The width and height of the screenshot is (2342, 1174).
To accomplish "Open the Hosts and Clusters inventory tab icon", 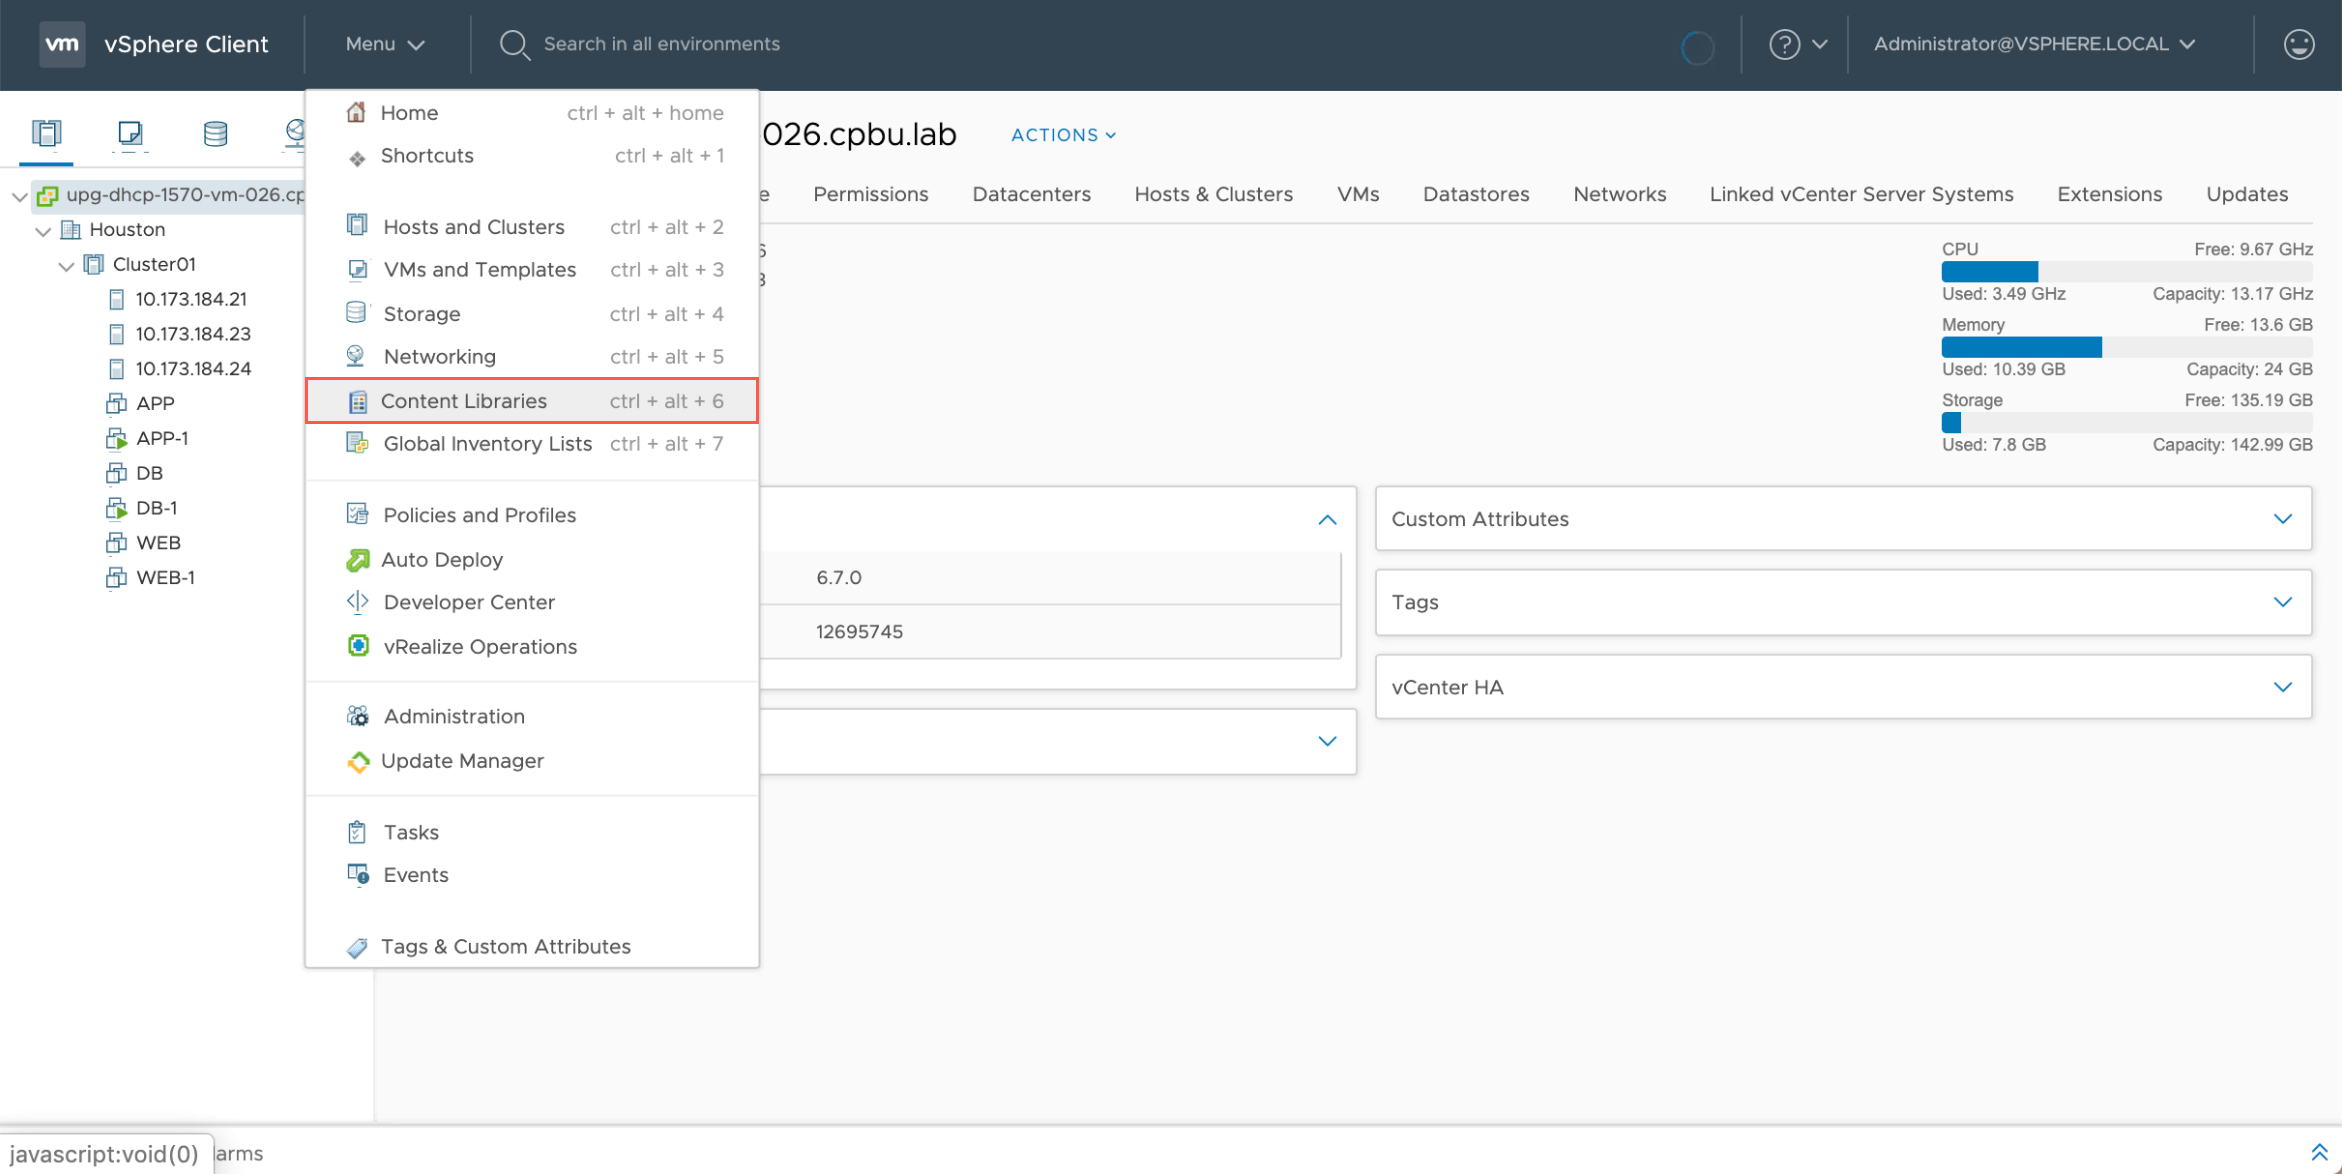I will [46, 133].
